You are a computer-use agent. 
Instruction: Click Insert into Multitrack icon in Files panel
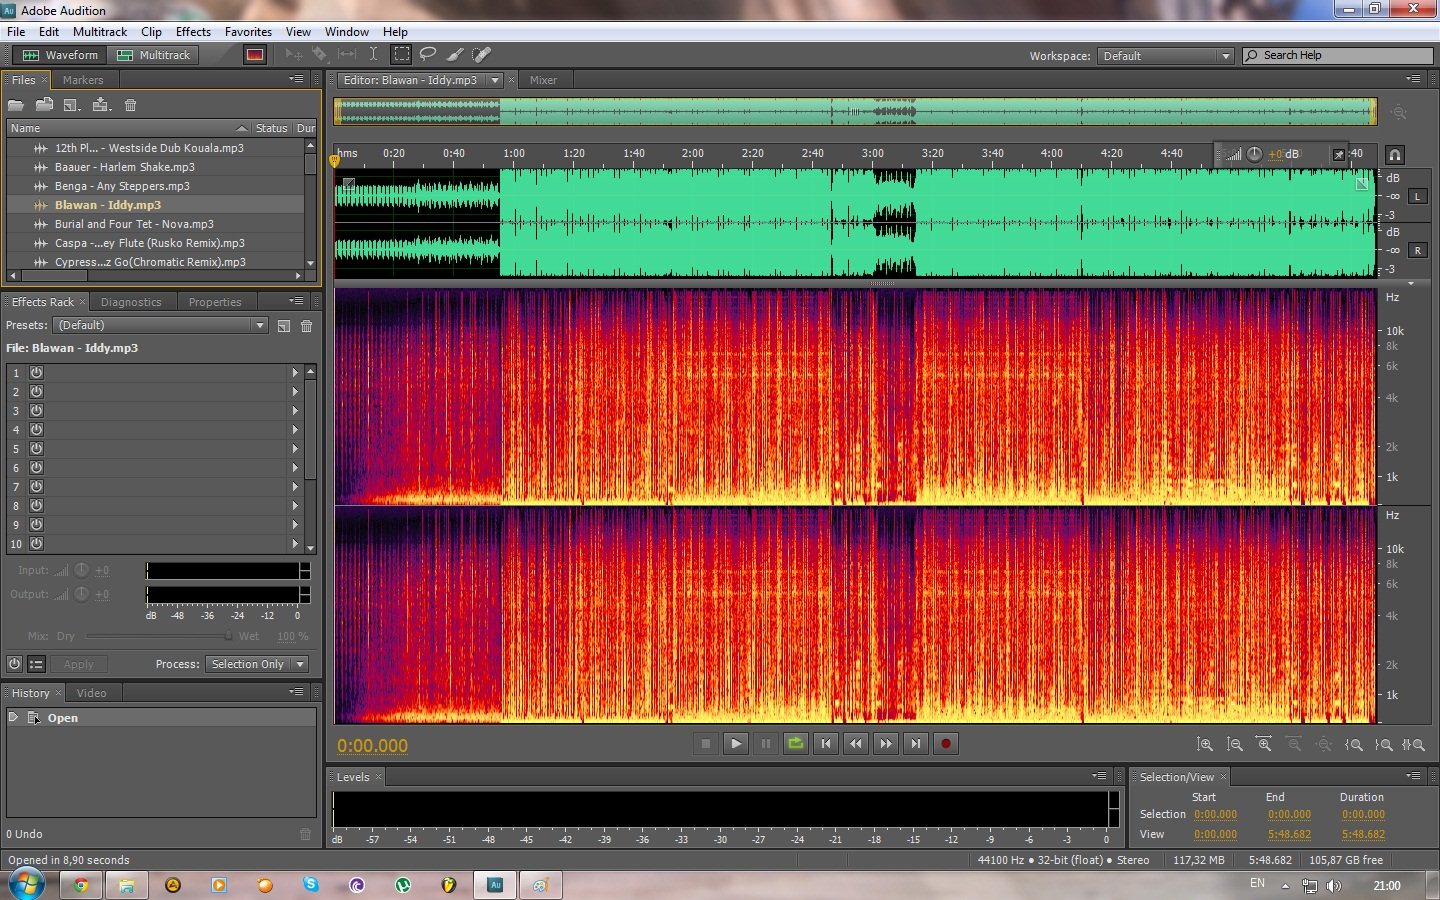(x=101, y=105)
